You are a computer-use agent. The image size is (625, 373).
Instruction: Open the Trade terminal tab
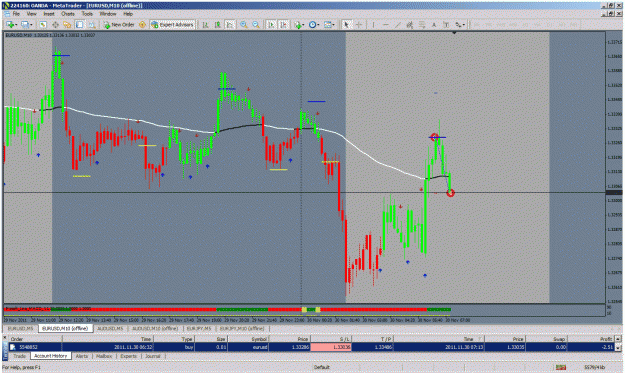click(x=19, y=356)
